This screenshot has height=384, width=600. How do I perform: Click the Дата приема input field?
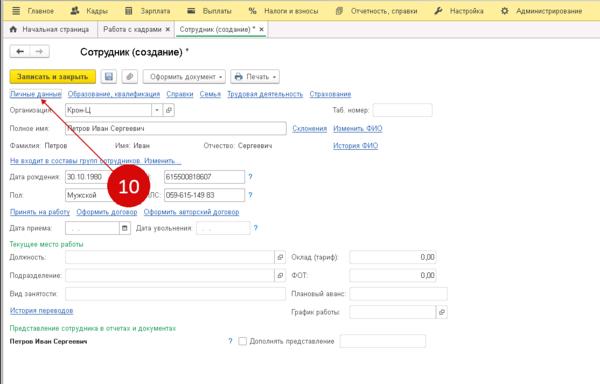[92, 228]
